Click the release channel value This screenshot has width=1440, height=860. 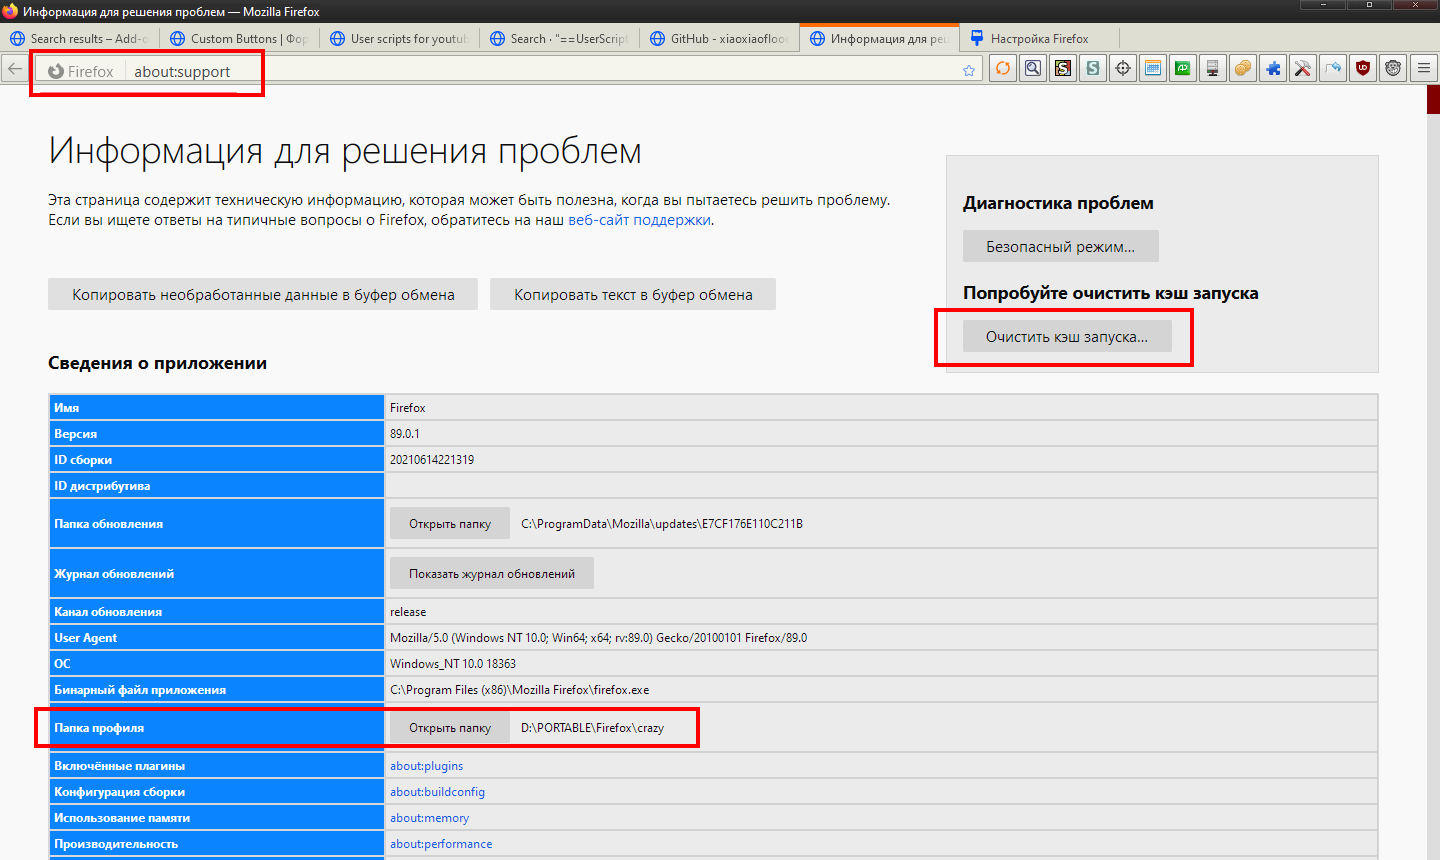coord(408,611)
